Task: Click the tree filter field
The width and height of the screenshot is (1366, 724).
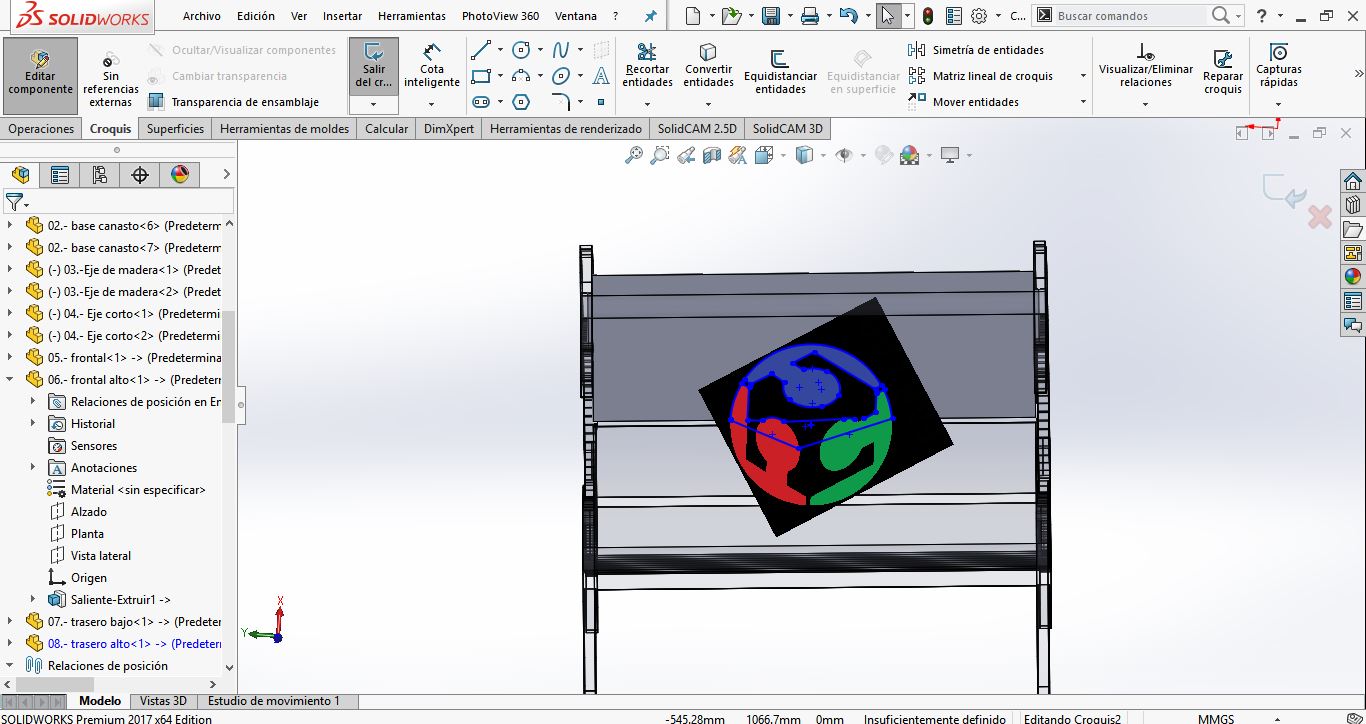Action: click(120, 202)
